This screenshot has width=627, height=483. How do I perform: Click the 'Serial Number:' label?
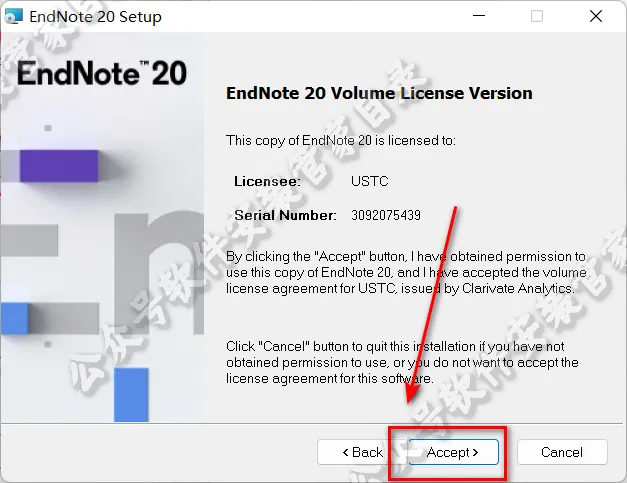click(x=285, y=215)
